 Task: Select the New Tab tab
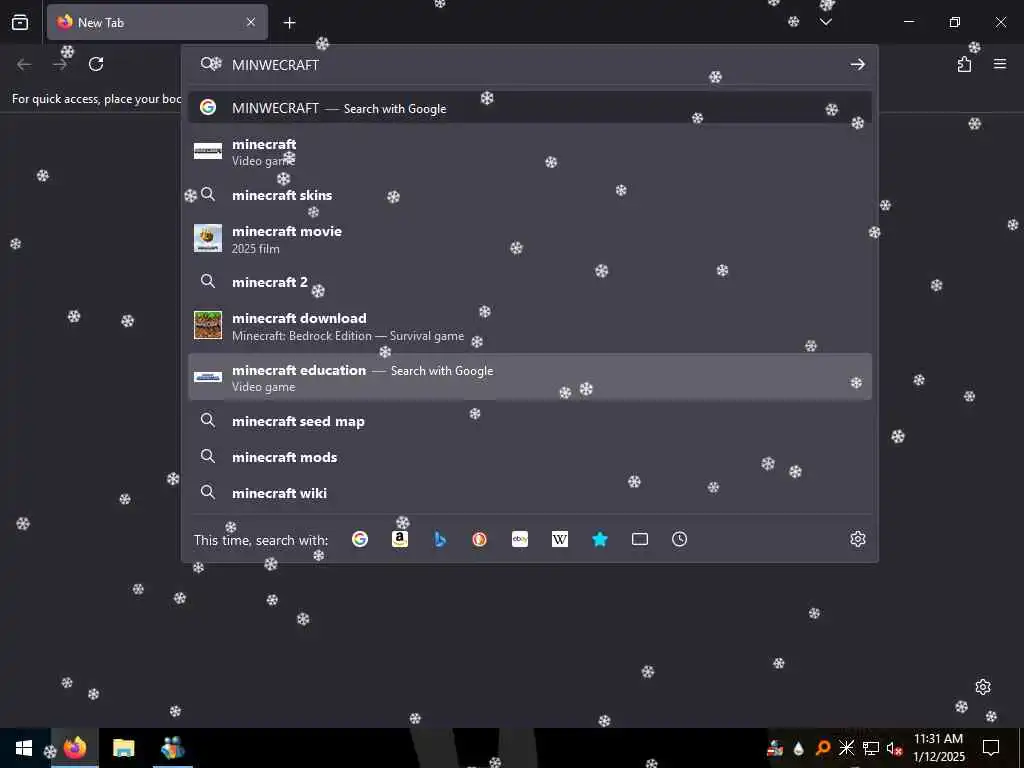click(x=157, y=22)
